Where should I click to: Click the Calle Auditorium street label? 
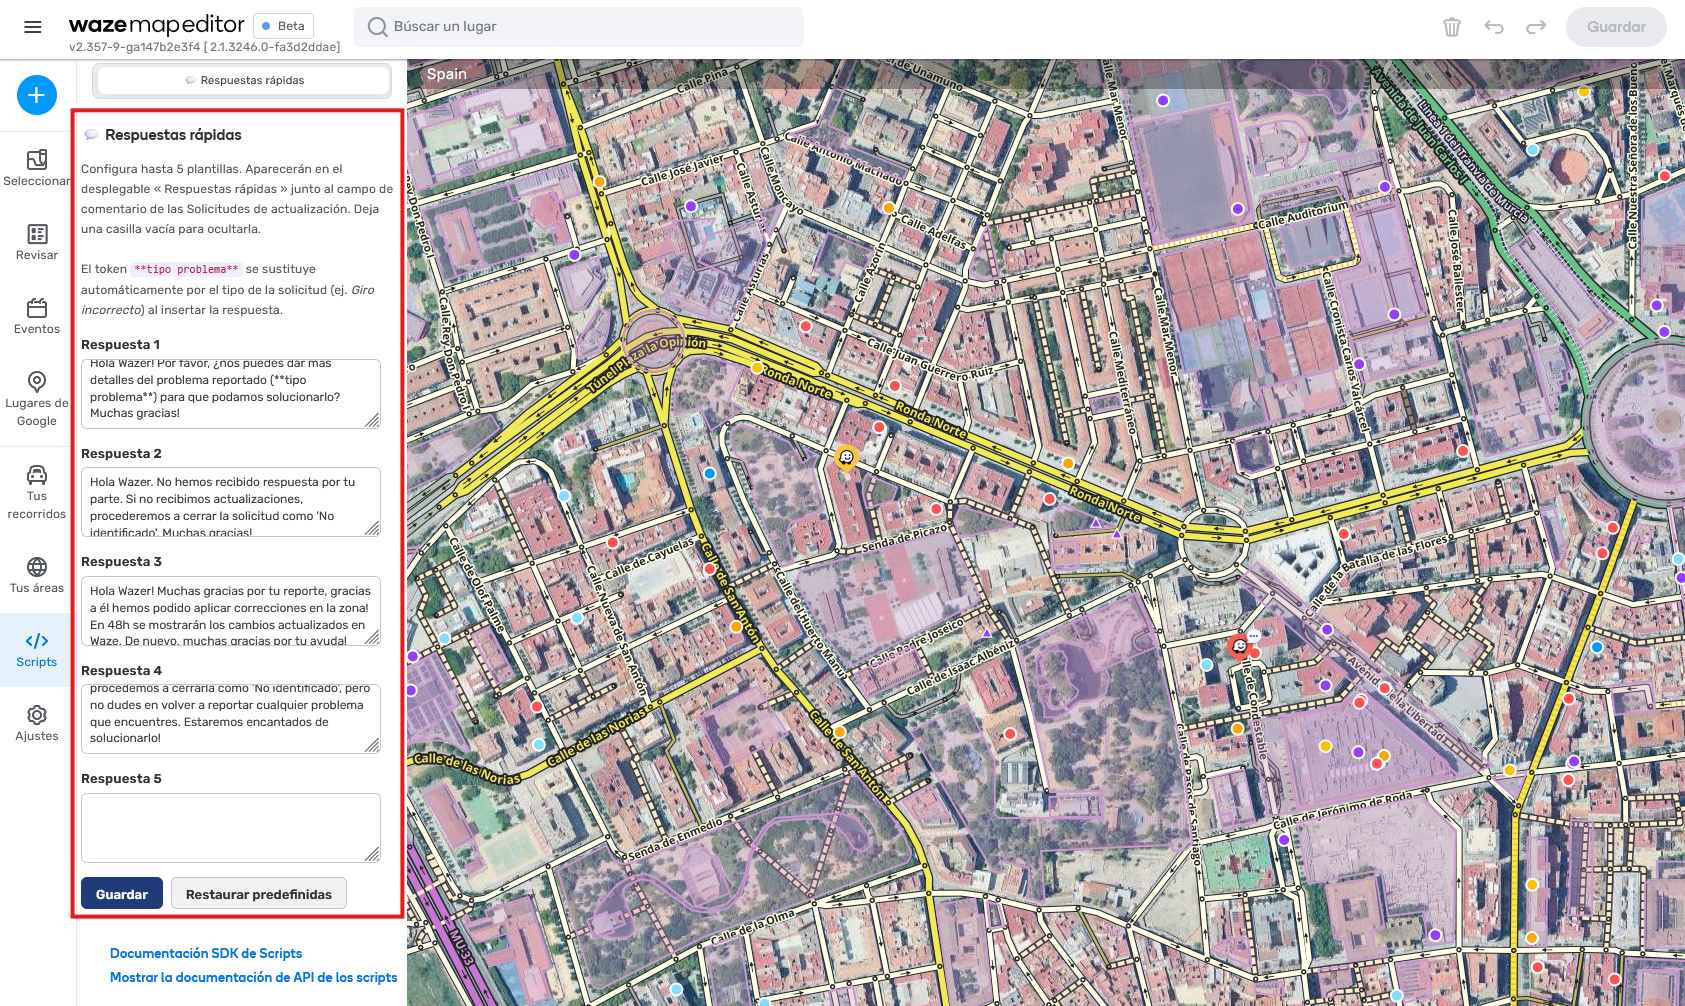click(1303, 214)
